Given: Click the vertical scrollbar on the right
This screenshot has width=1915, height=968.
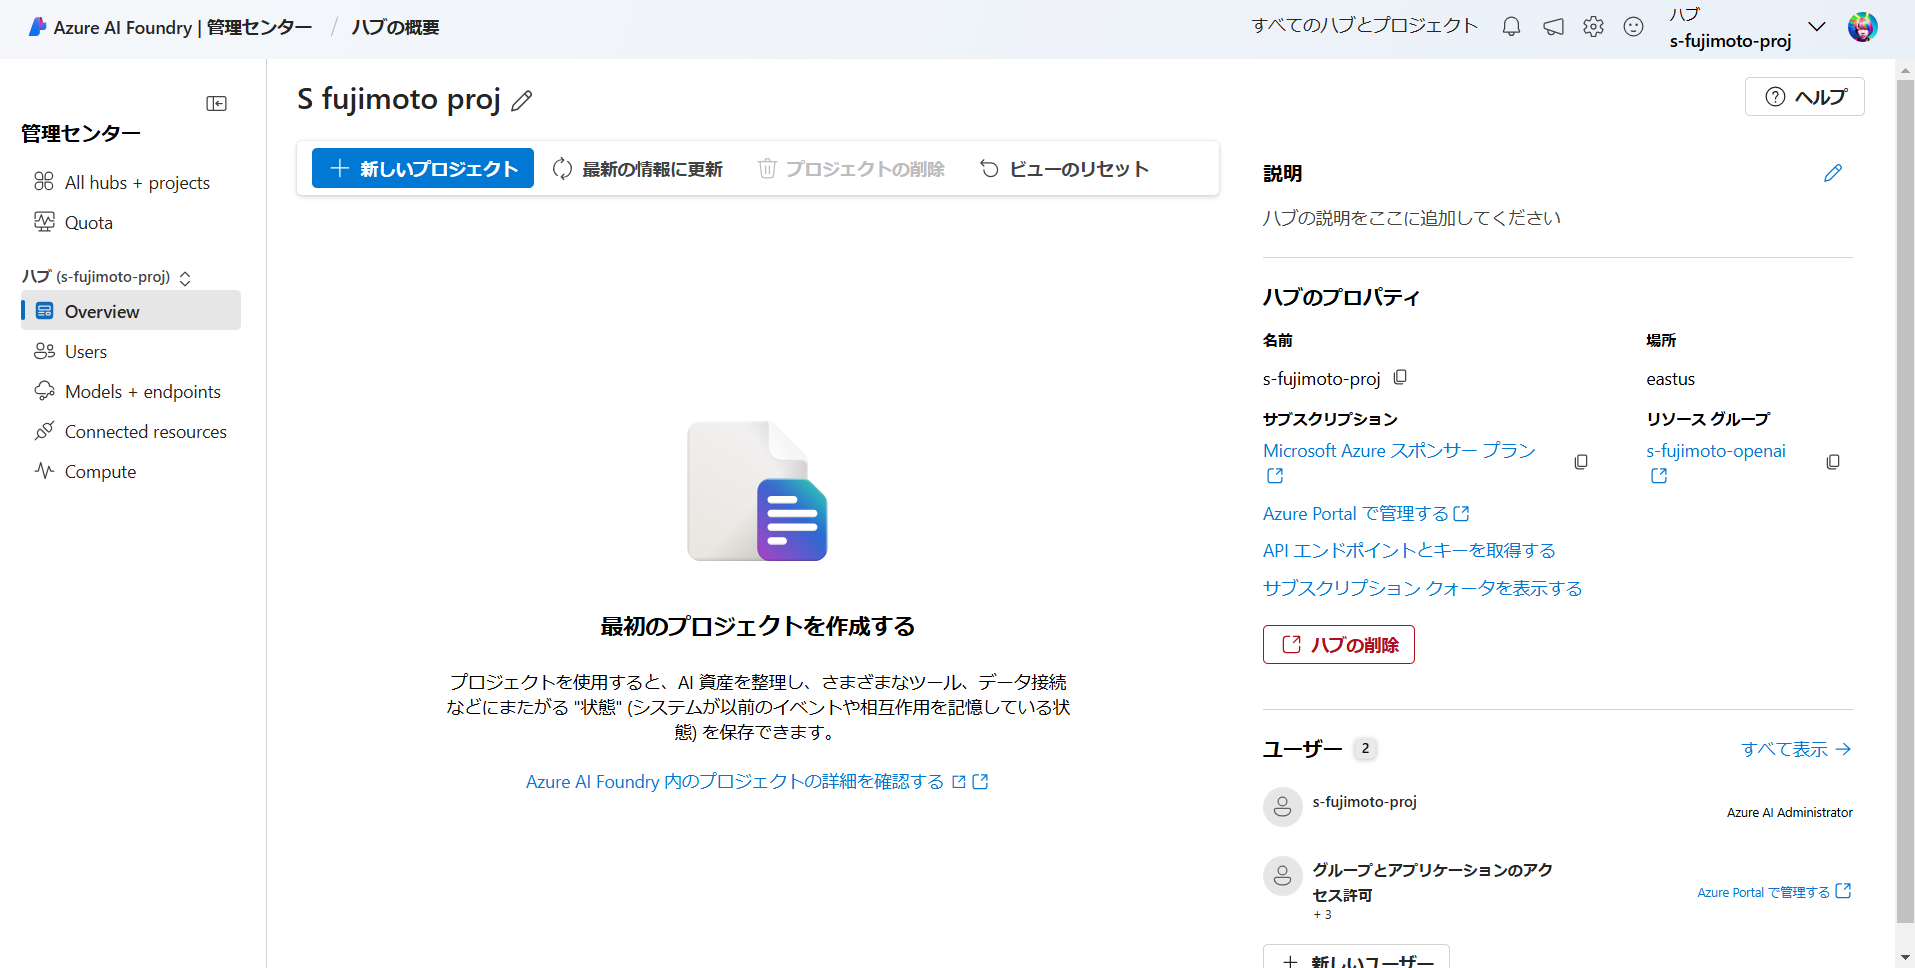Looking at the screenshot, I should pos(1905,500).
